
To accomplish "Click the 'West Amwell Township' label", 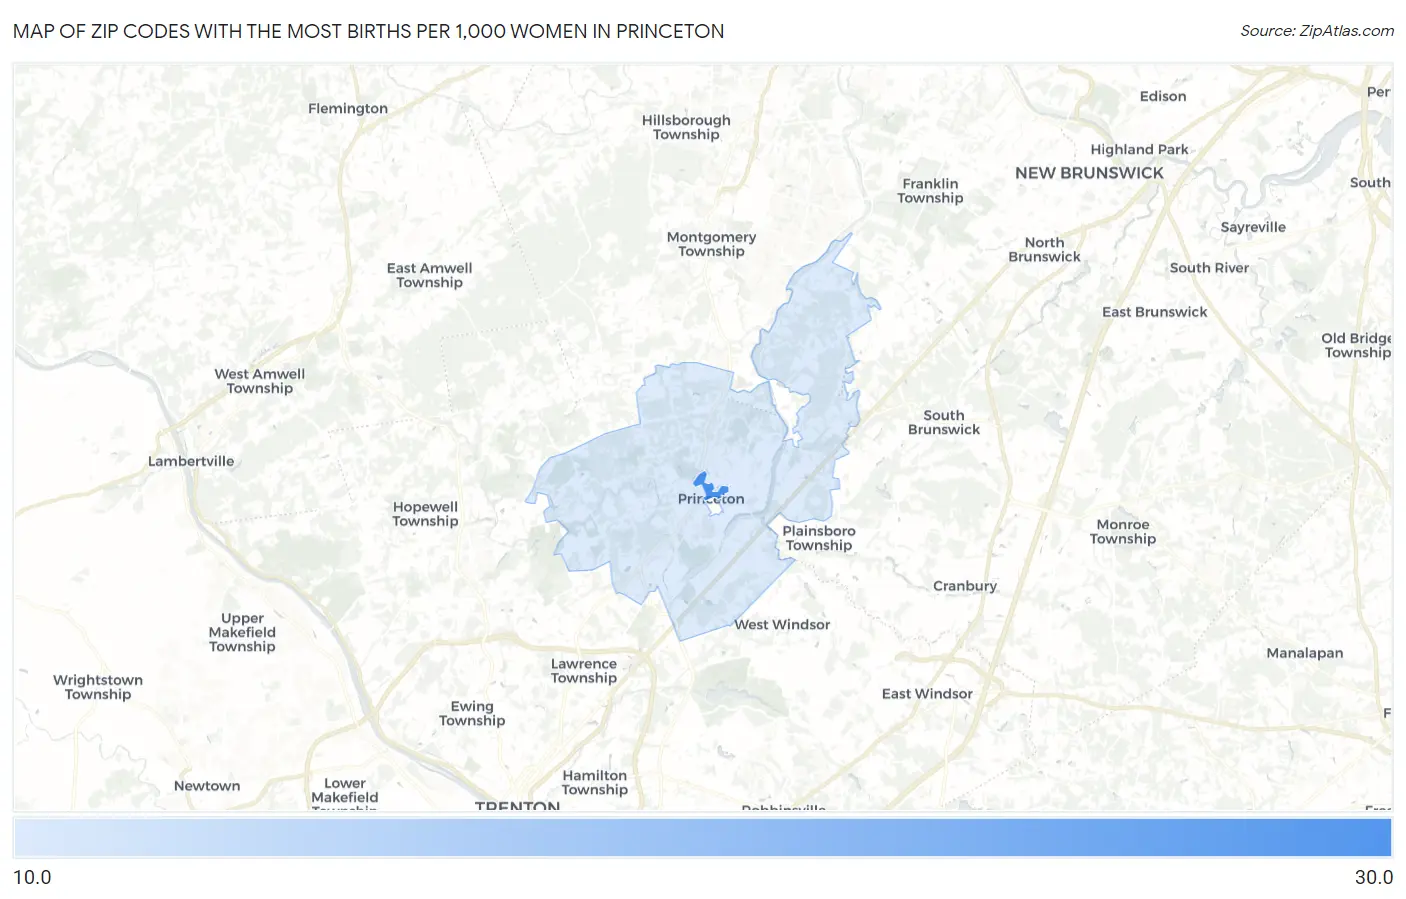I will coord(259,381).
